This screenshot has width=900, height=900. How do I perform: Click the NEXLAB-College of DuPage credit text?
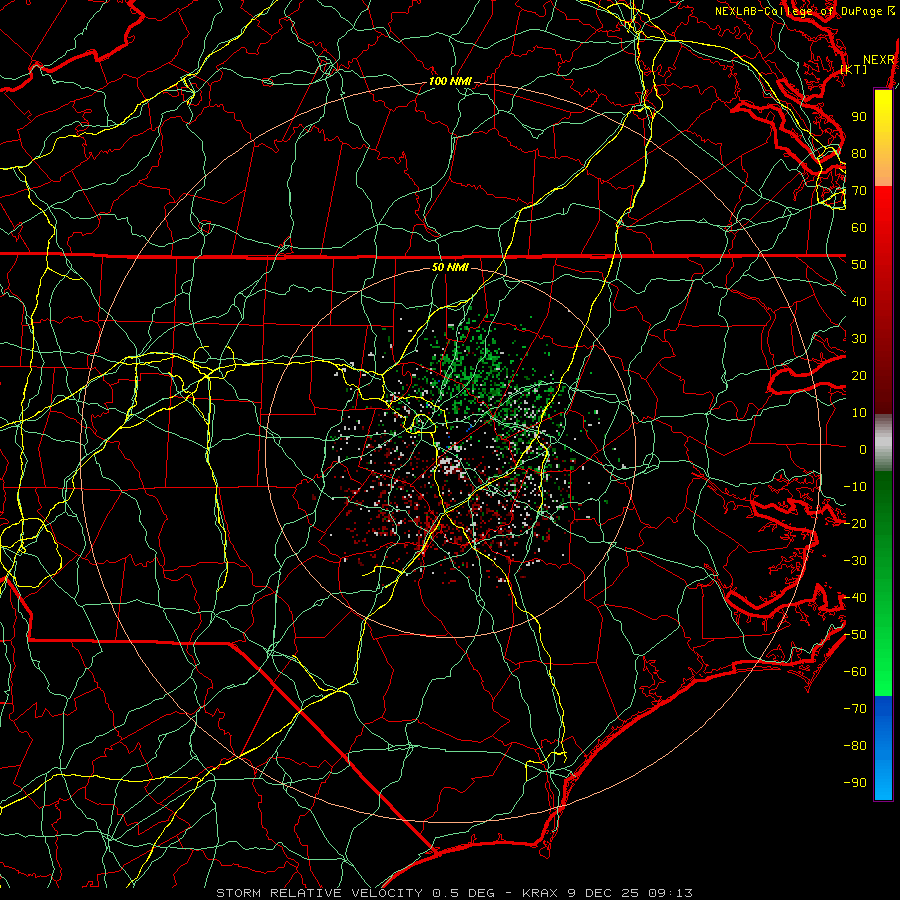click(x=801, y=11)
